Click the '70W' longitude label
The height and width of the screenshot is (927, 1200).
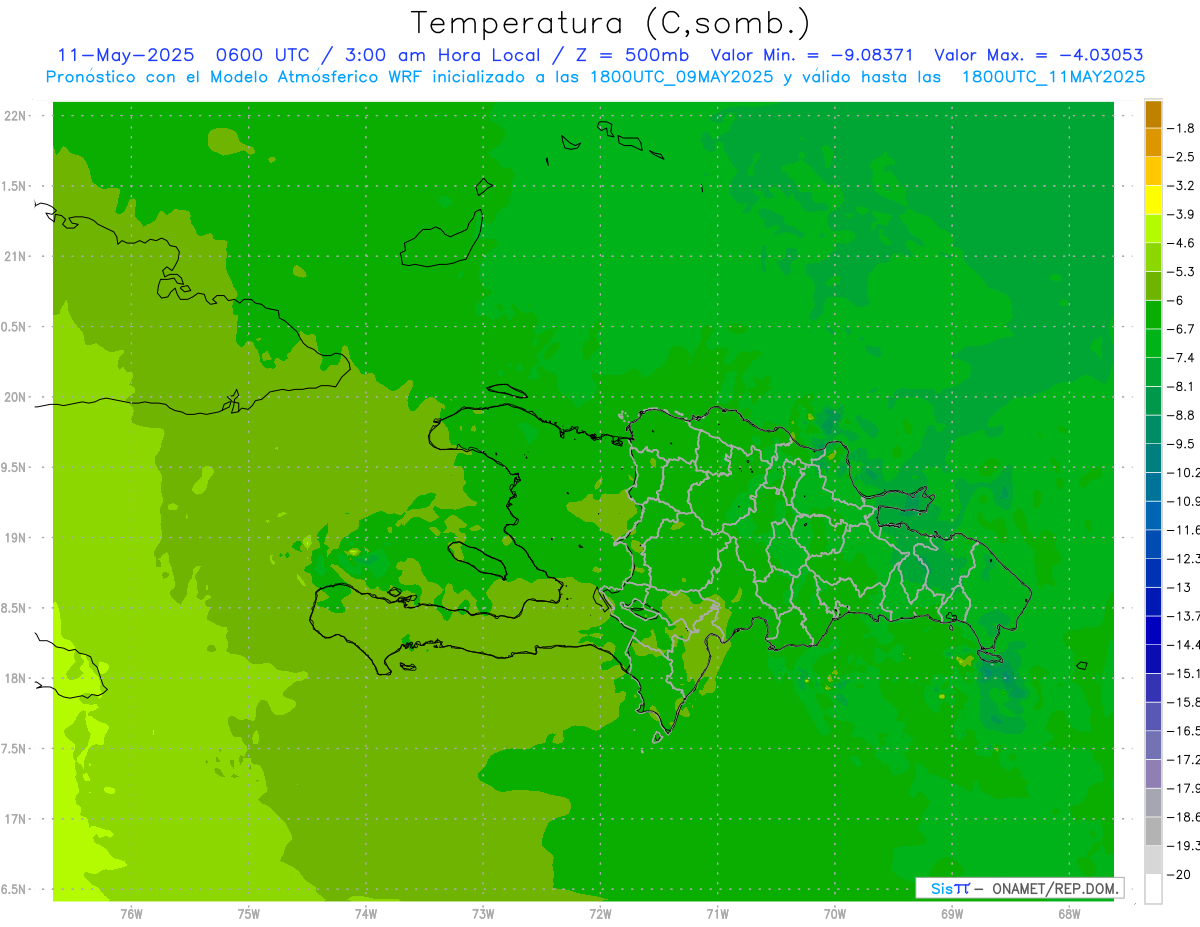835,914
